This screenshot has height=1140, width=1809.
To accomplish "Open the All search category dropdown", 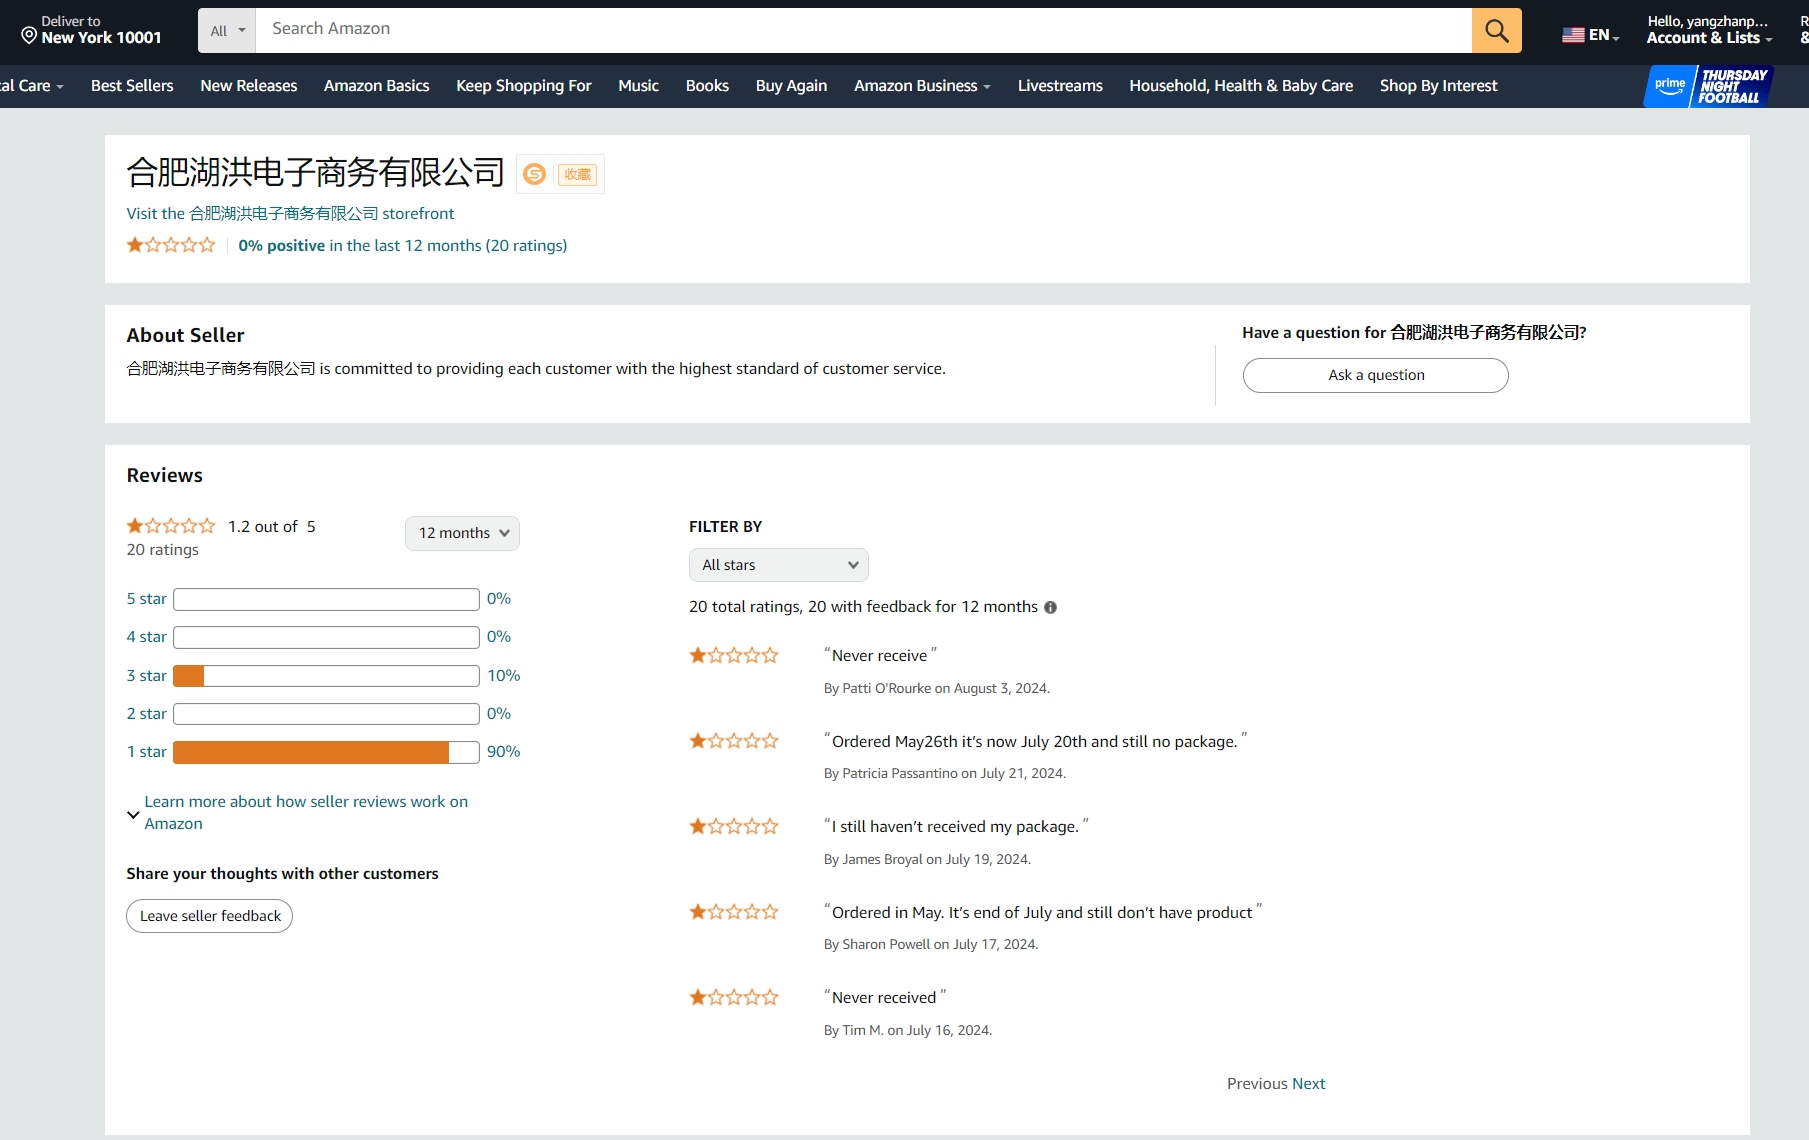I will [x=227, y=30].
